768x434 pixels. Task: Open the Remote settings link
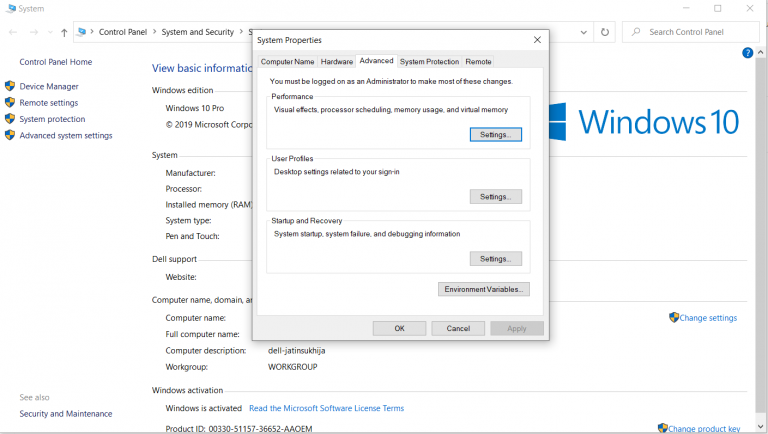point(49,102)
